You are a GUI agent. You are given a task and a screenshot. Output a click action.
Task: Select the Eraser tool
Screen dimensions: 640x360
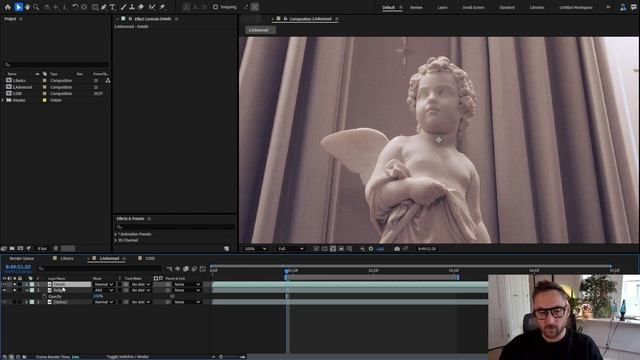(141, 7)
